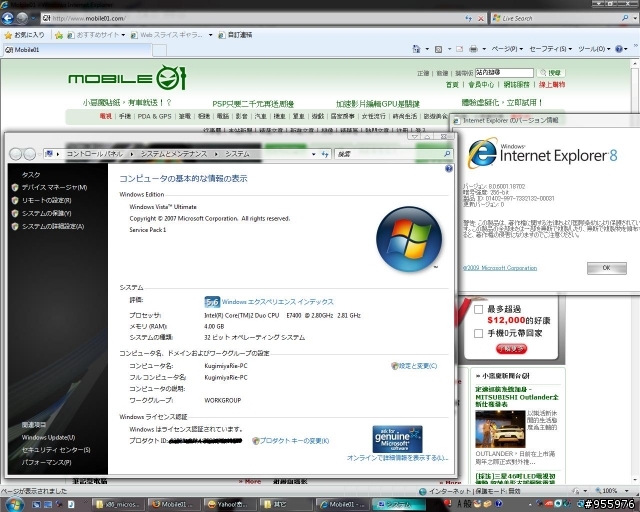Open the Windows Update link
Viewport: 640px width, 512px height.
coord(48,437)
